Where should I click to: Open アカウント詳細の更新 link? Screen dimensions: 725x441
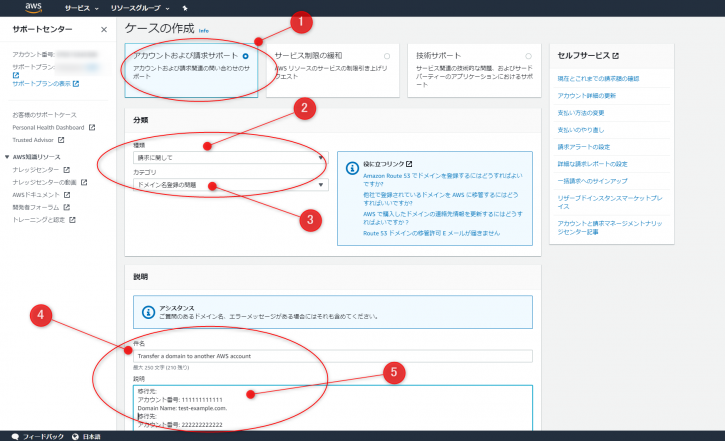(587, 96)
